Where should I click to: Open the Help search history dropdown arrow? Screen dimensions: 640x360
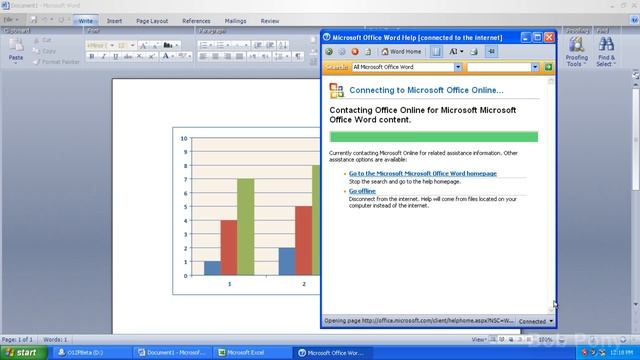pyautogui.click(x=535, y=67)
